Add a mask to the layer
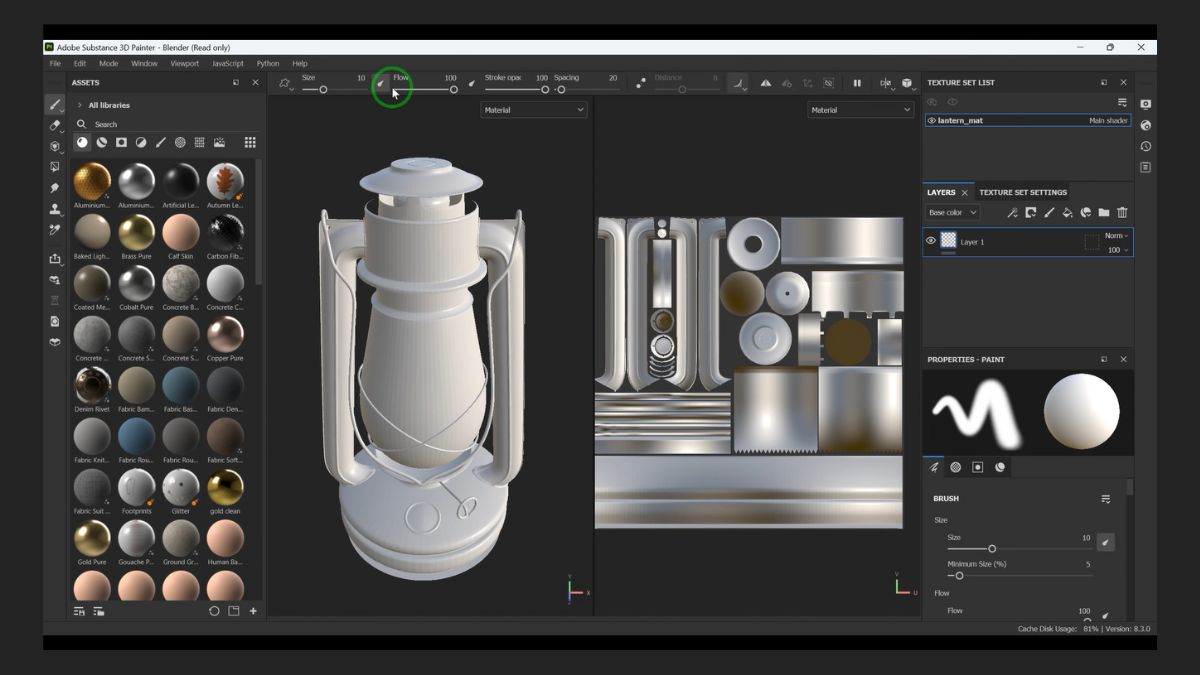 tap(1031, 213)
